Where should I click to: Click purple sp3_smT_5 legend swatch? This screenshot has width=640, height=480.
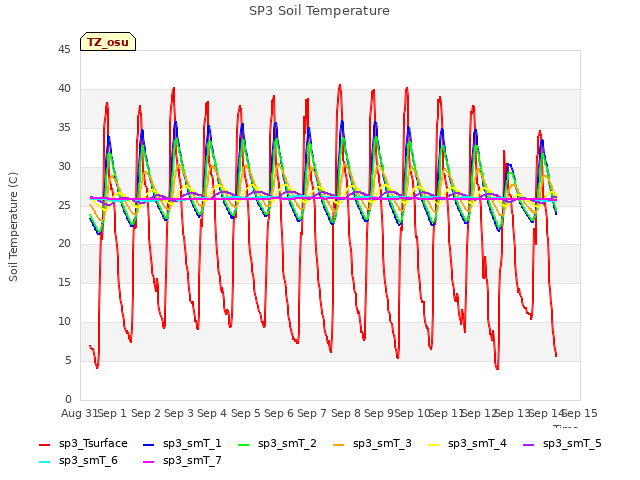(529, 444)
